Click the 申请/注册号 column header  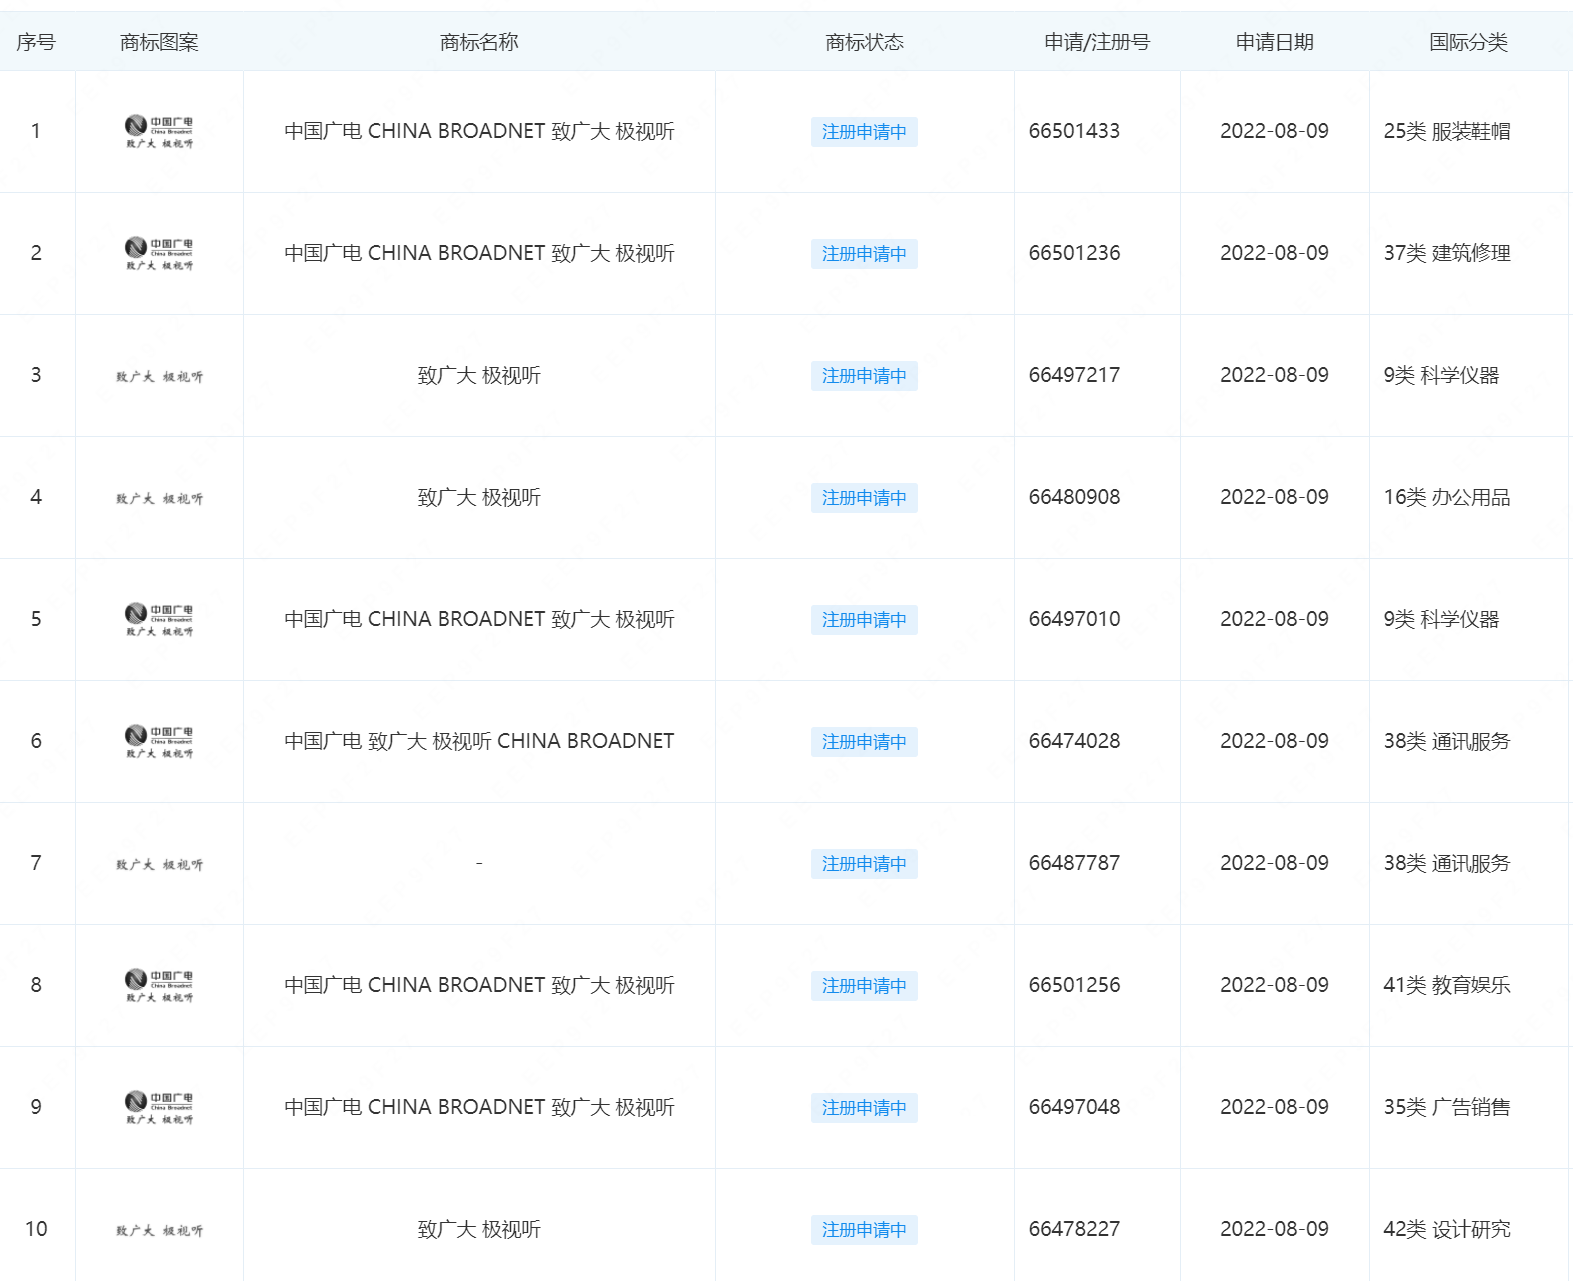(1097, 42)
